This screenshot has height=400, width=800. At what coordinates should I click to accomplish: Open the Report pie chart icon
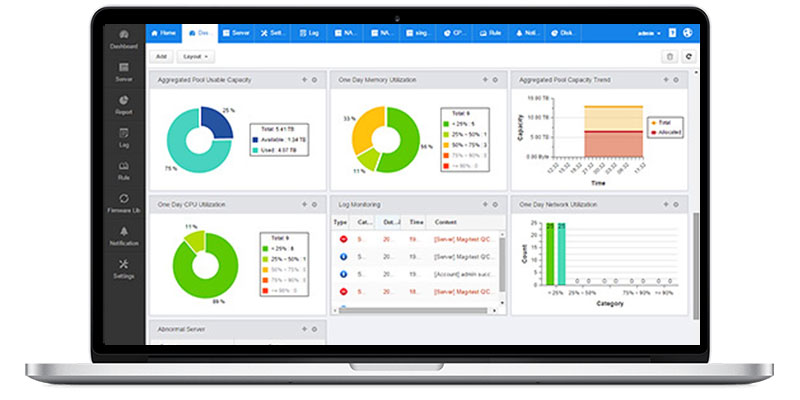tap(123, 100)
